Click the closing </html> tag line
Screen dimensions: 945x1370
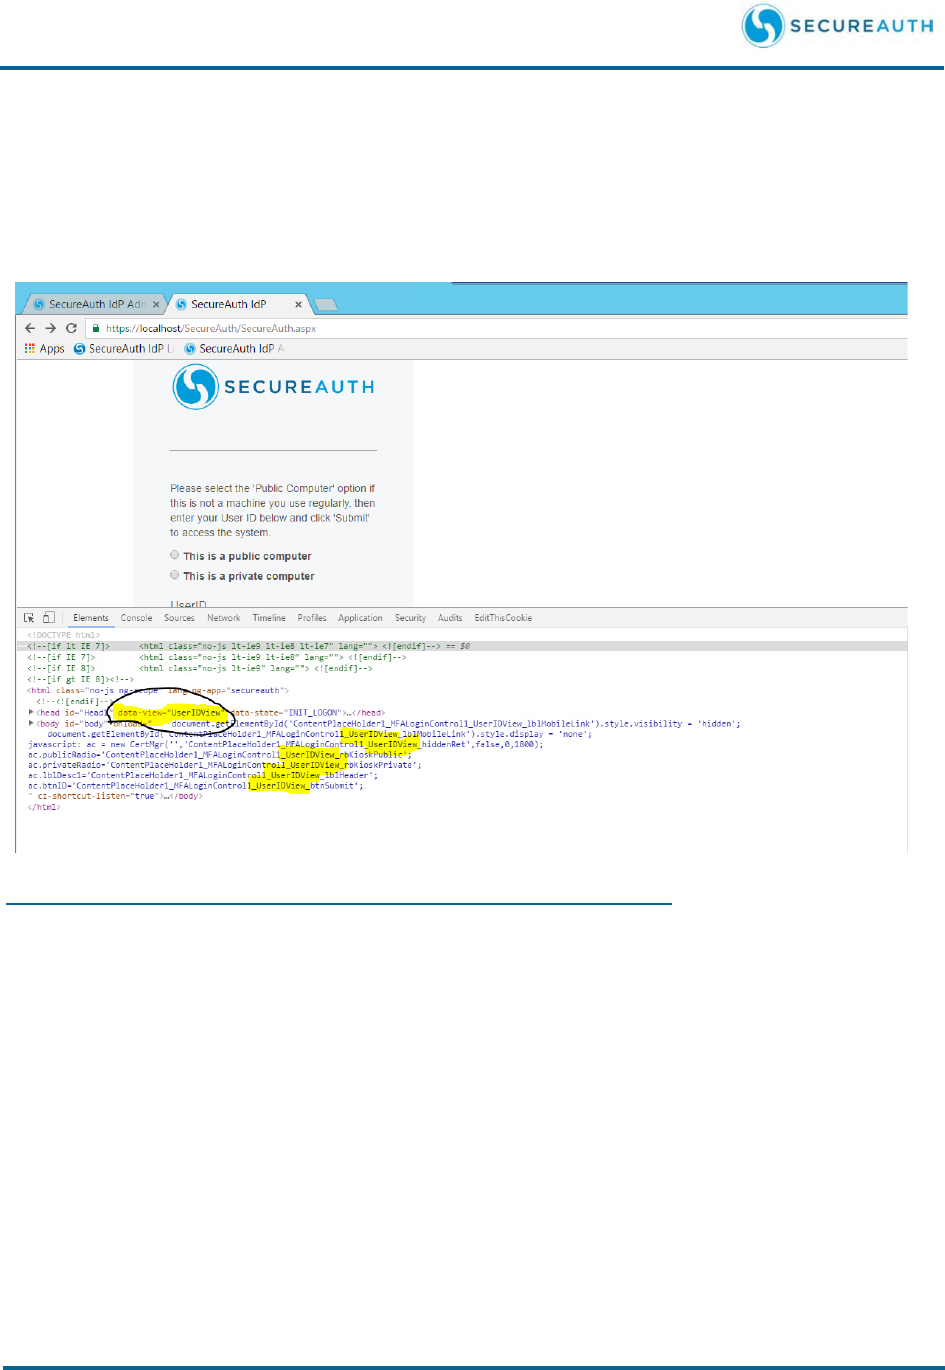point(44,807)
